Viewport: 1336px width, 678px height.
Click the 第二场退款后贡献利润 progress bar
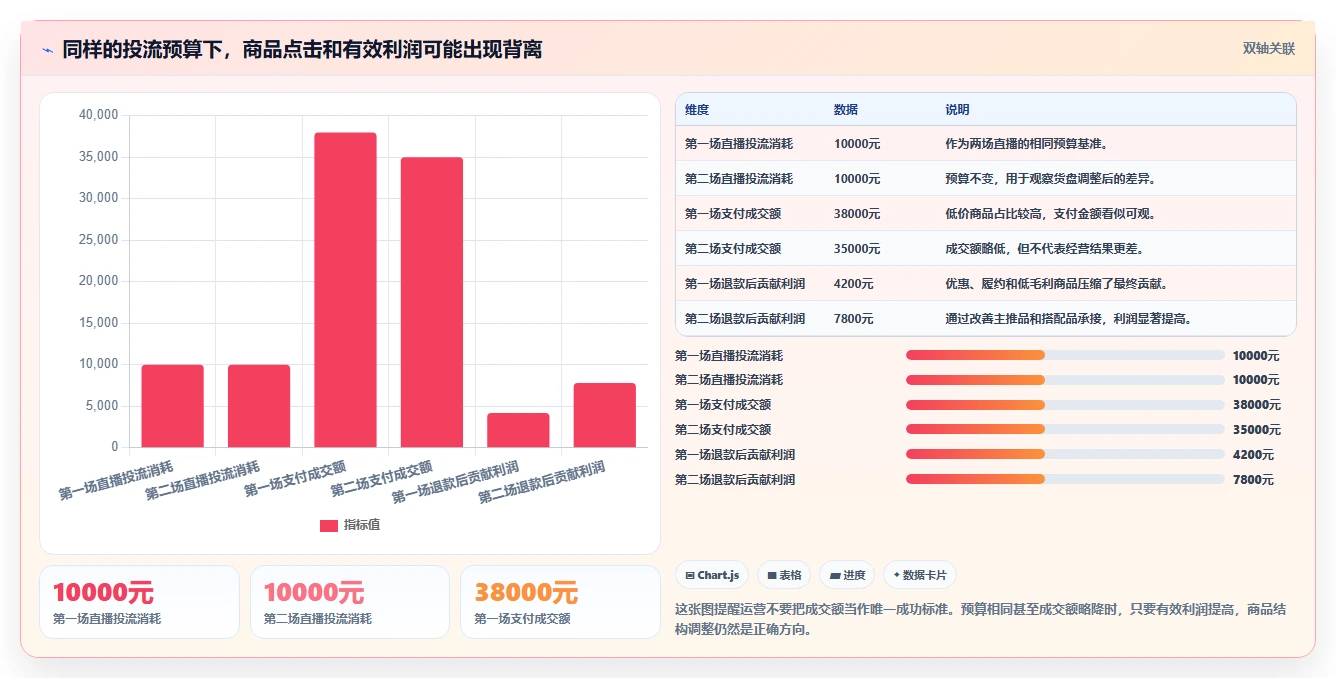click(1065, 479)
